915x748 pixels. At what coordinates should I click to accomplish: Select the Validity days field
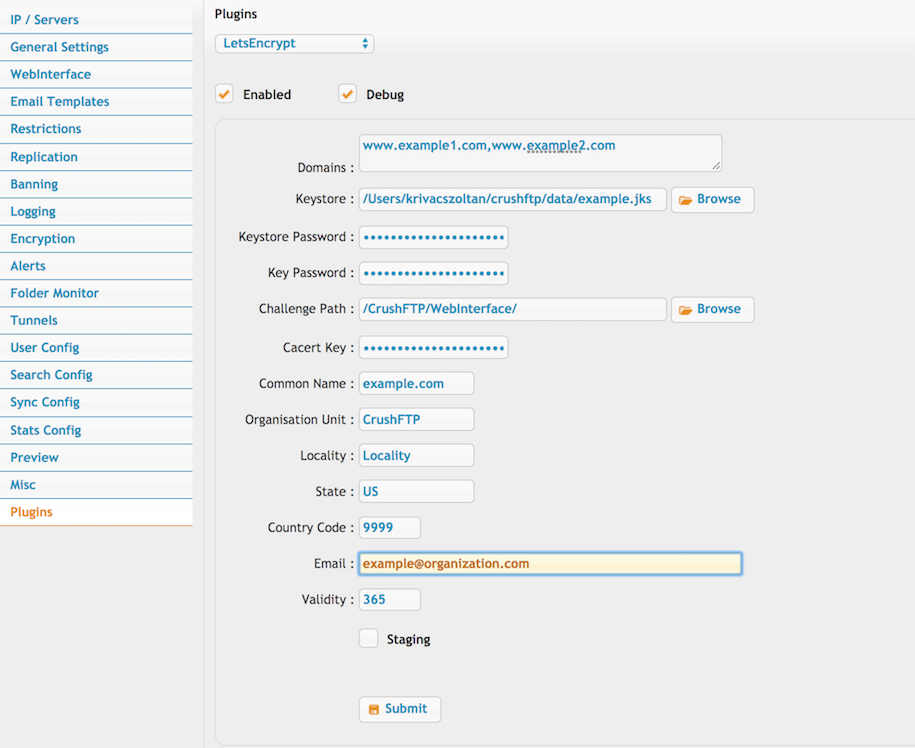pyautogui.click(x=389, y=600)
